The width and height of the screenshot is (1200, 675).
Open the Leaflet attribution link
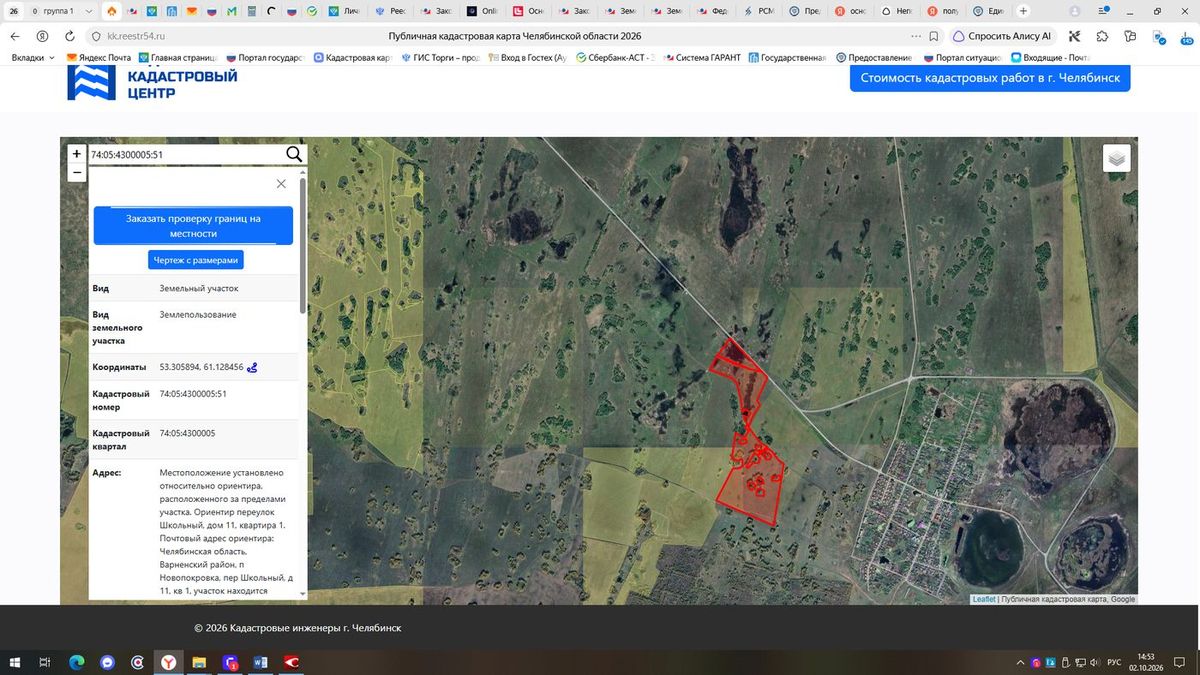click(x=983, y=599)
